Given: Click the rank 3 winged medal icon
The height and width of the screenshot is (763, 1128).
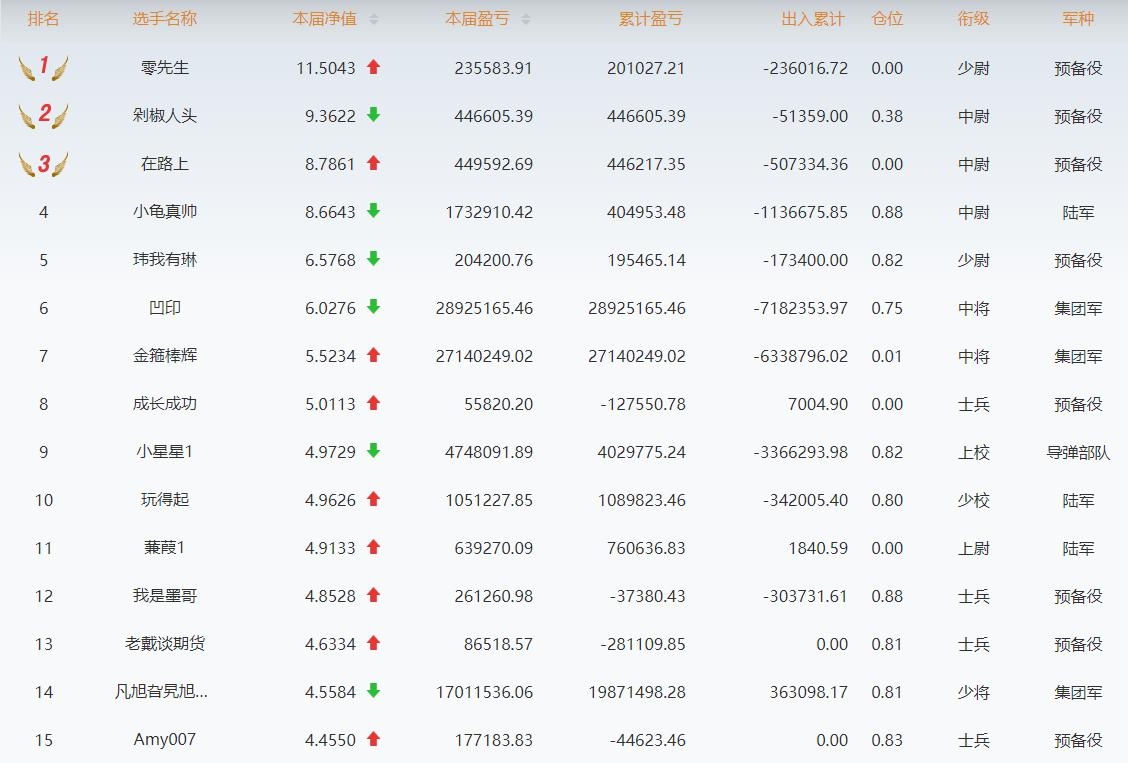Looking at the screenshot, I should pos(43,164).
